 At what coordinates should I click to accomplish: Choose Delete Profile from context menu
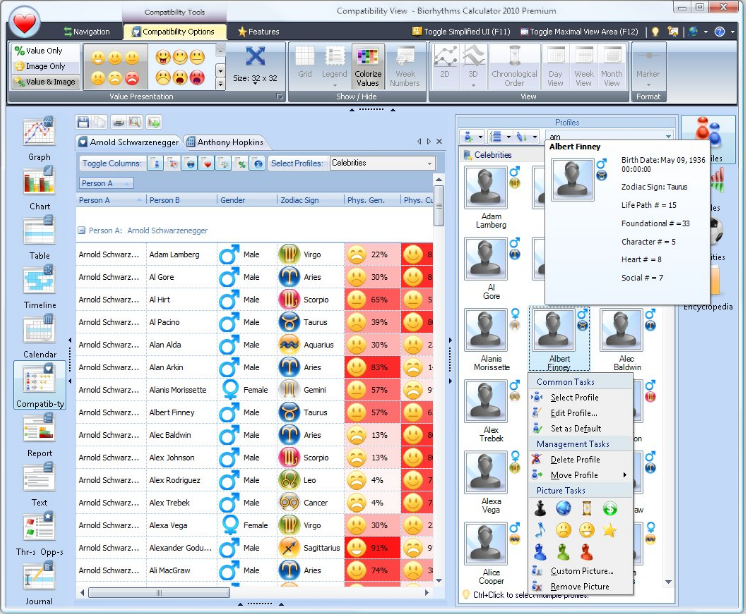(x=580, y=459)
